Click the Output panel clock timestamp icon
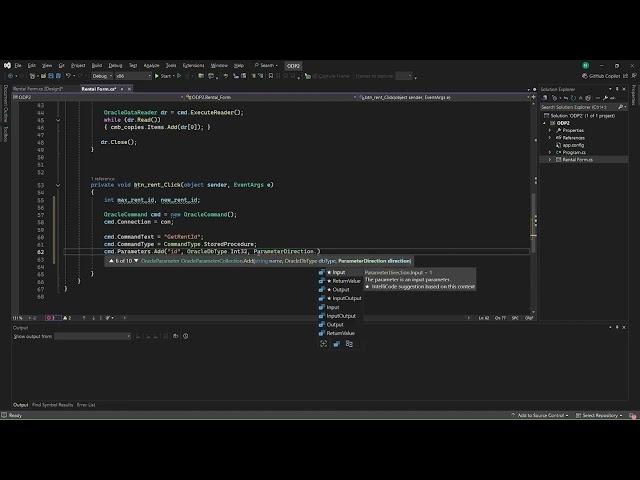This screenshot has width=640, height=480. [x=186, y=336]
